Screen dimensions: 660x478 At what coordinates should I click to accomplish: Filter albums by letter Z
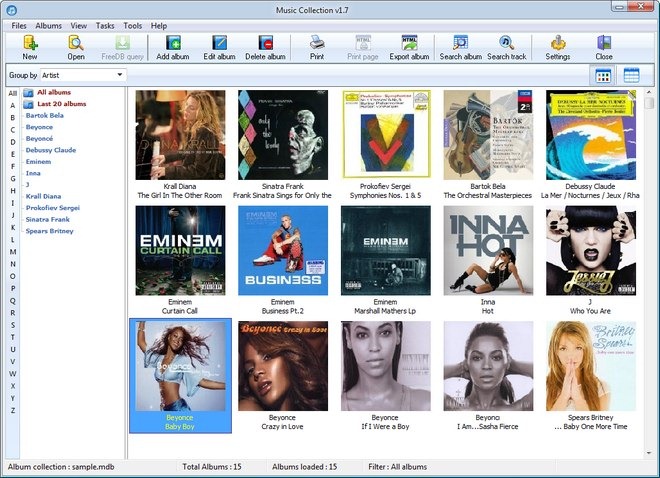click(x=13, y=410)
